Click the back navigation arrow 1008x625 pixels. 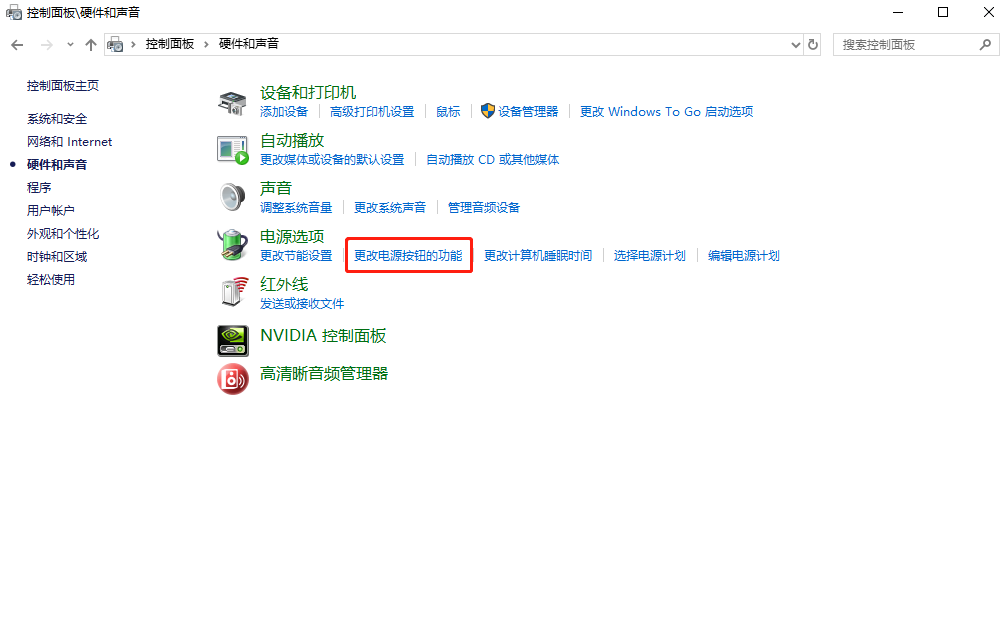pyautogui.click(x=16, y=44)
